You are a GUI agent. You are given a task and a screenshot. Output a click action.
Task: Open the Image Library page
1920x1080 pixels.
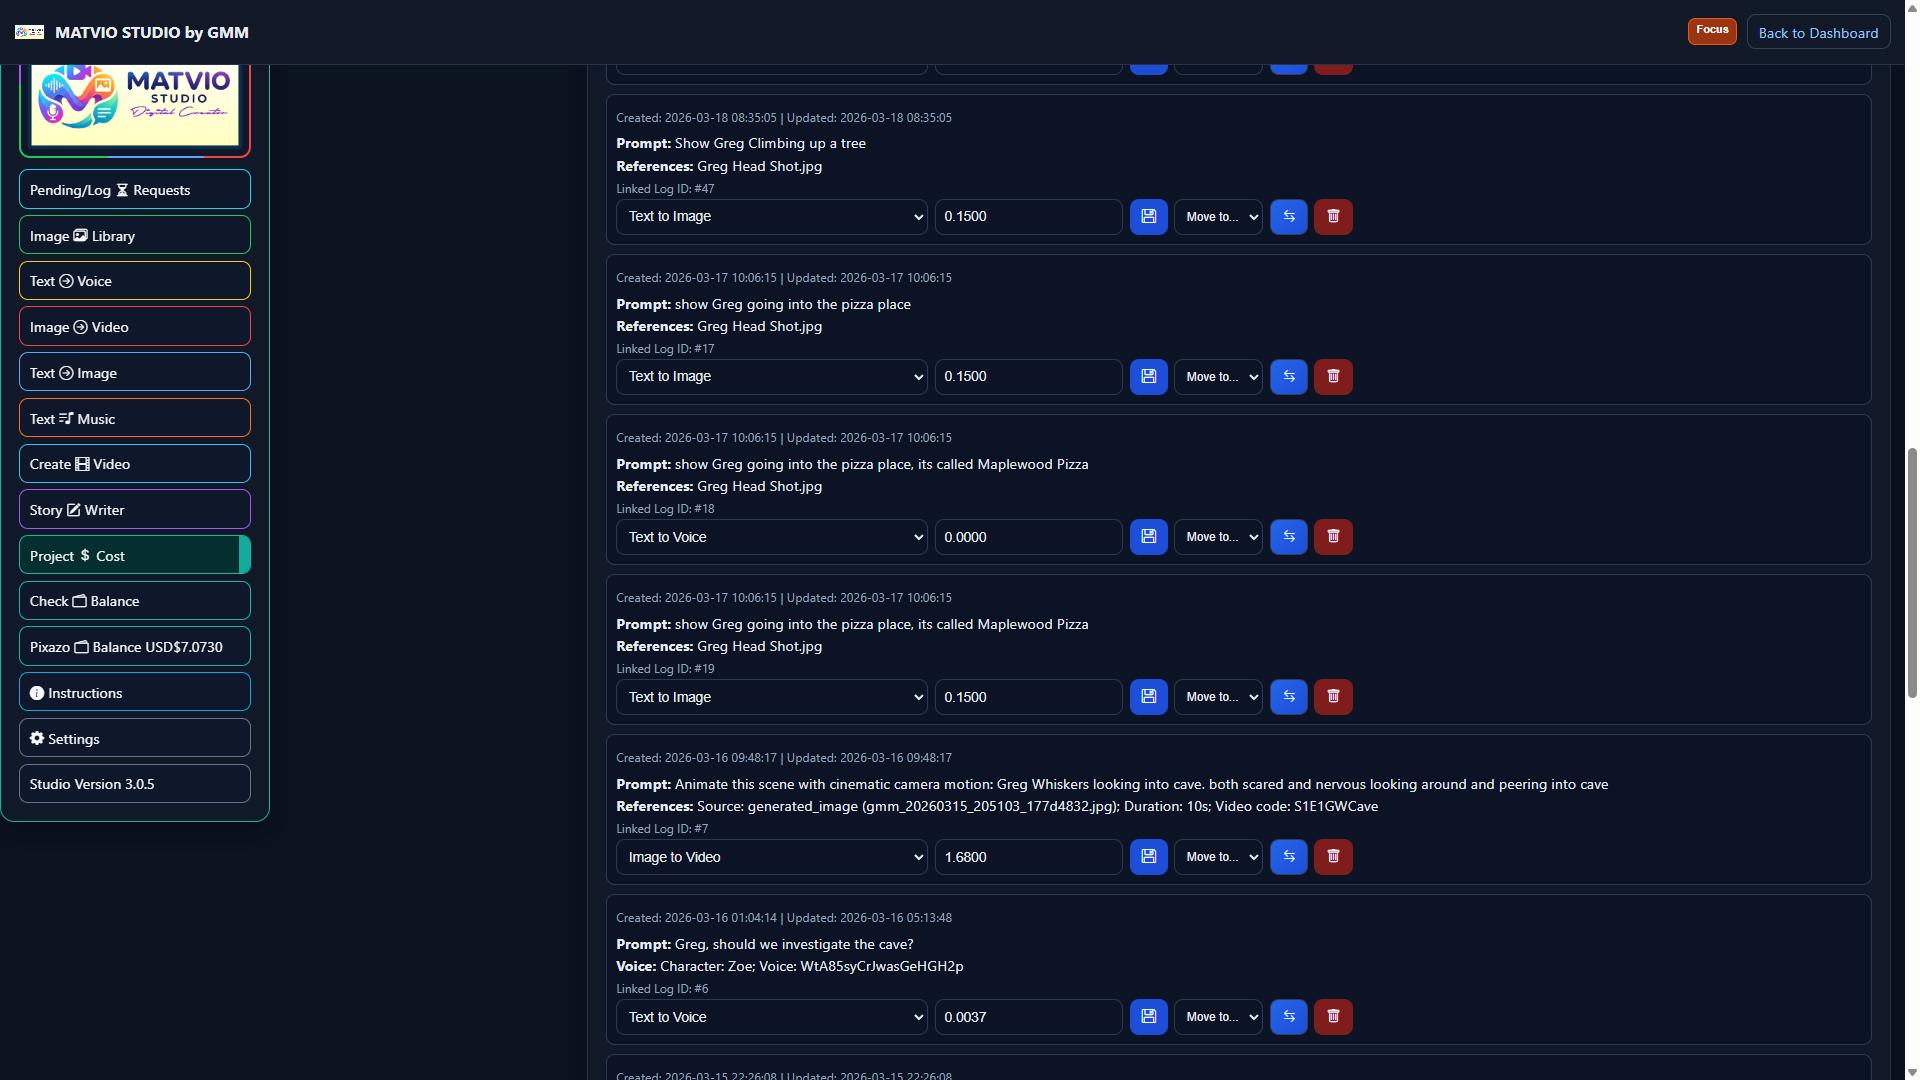click(x=135, y=236)
